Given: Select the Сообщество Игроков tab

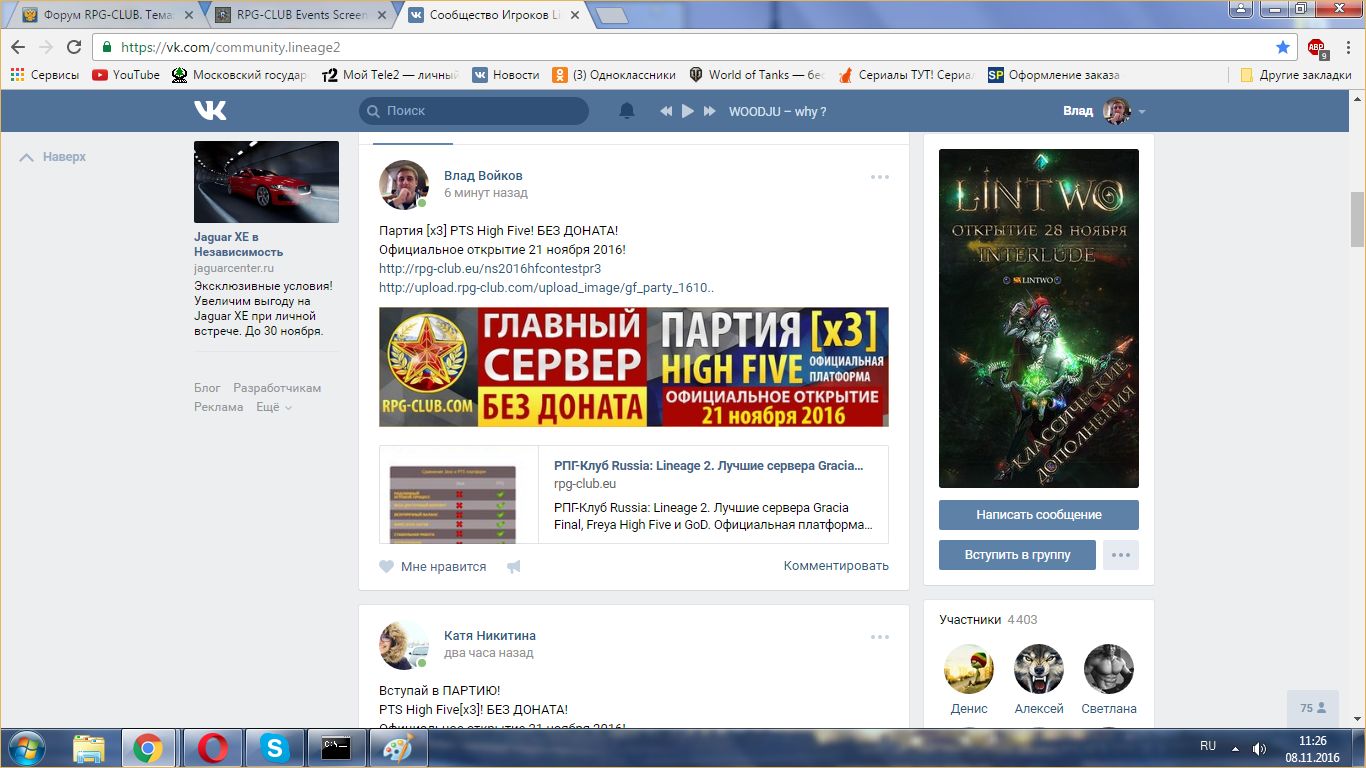Looking at the screenshot, I should pos(493,15).
